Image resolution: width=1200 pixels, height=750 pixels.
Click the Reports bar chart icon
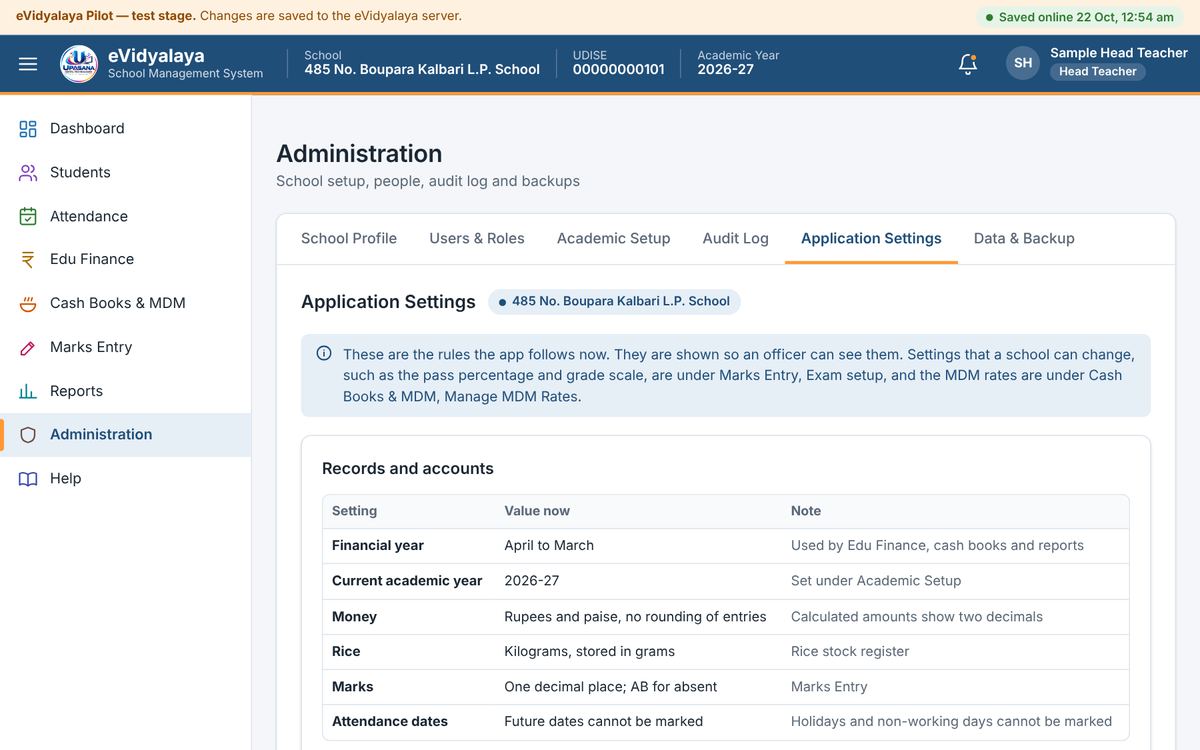28,391
